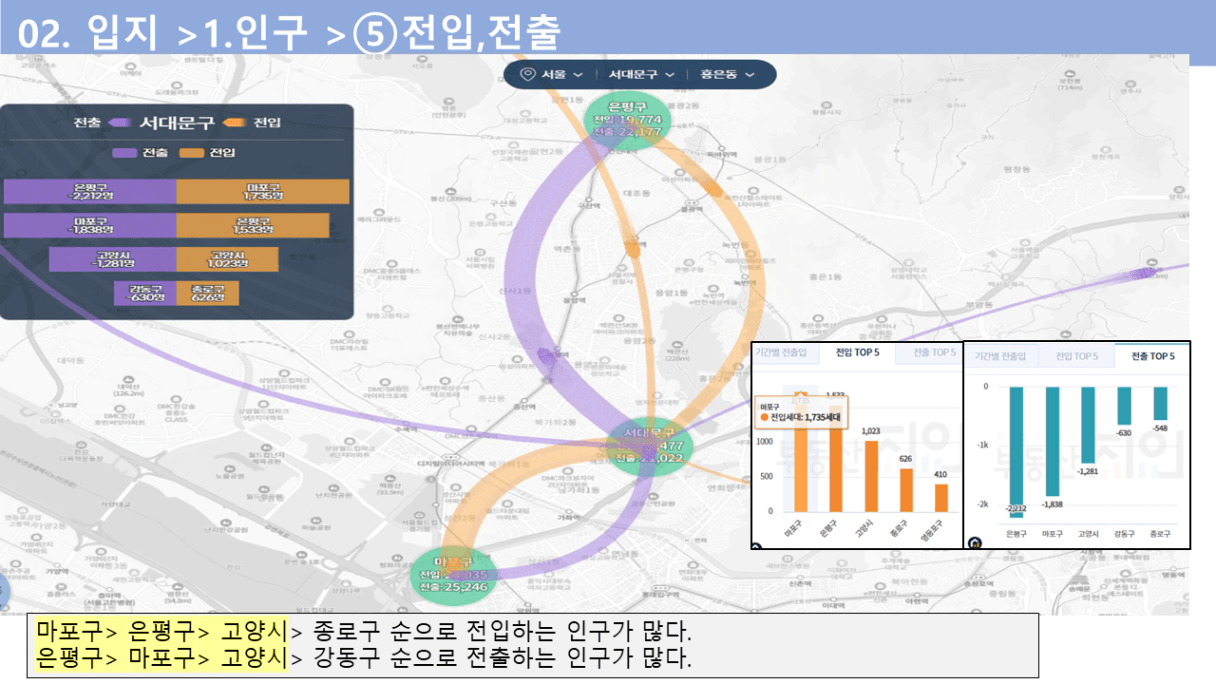Click the slide title 02. 입지 >1.인구

(x=164, y=33)
